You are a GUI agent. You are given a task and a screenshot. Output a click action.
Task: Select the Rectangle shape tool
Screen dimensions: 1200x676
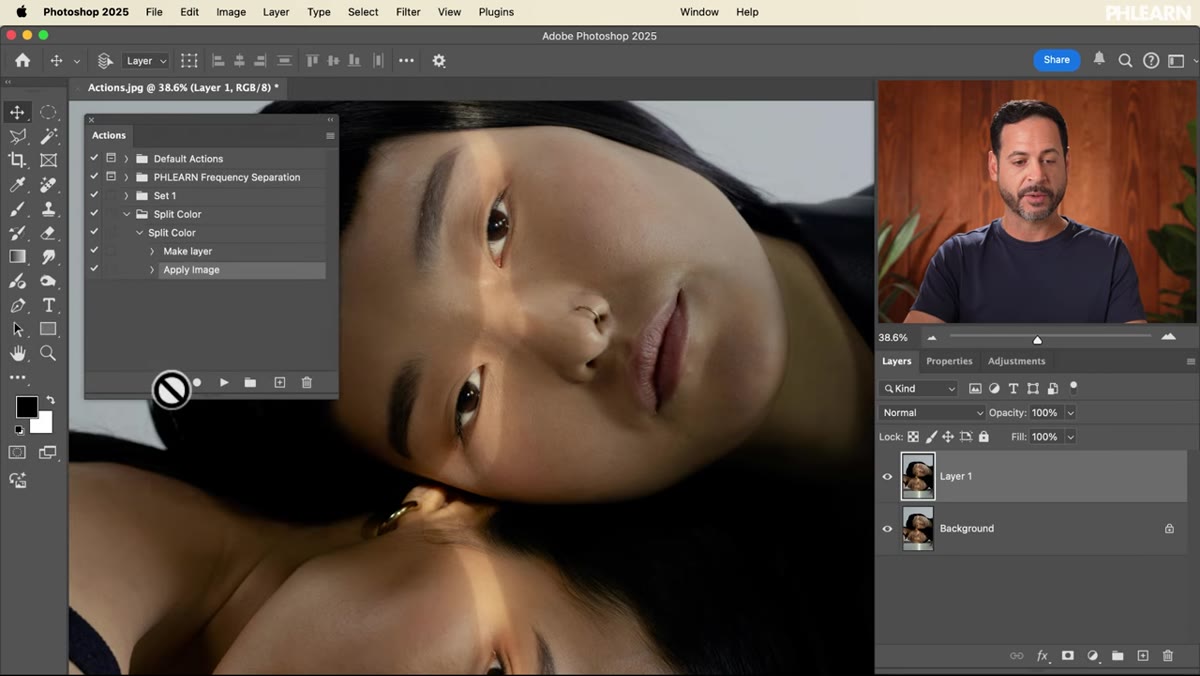tap(48, 329)
